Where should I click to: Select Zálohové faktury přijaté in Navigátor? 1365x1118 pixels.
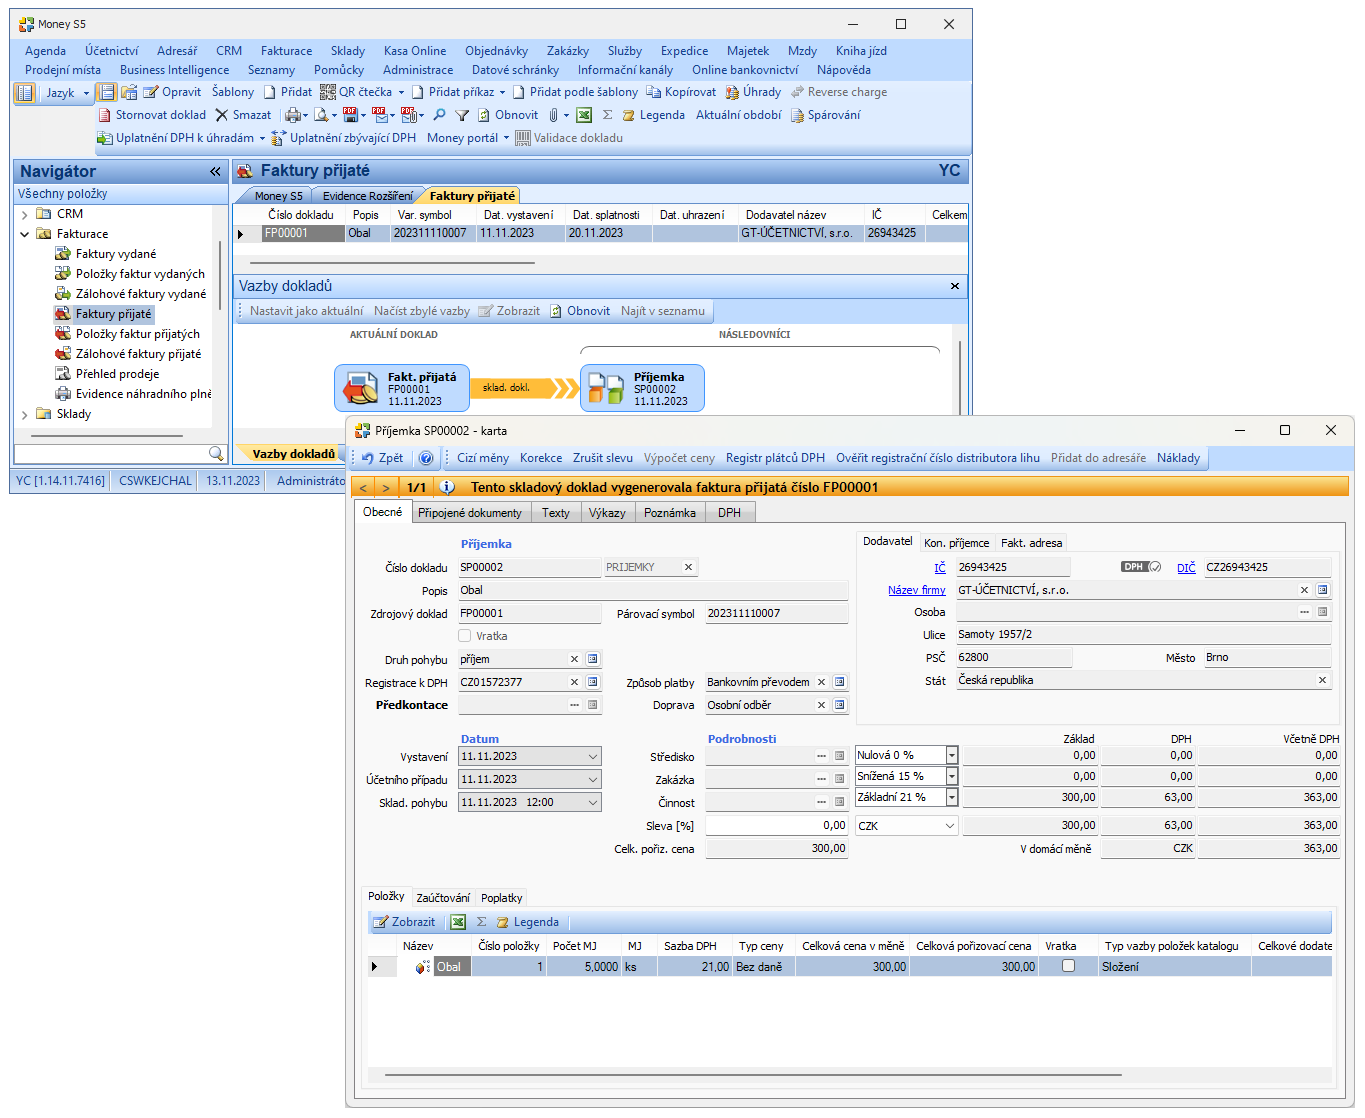click(138, 354)
